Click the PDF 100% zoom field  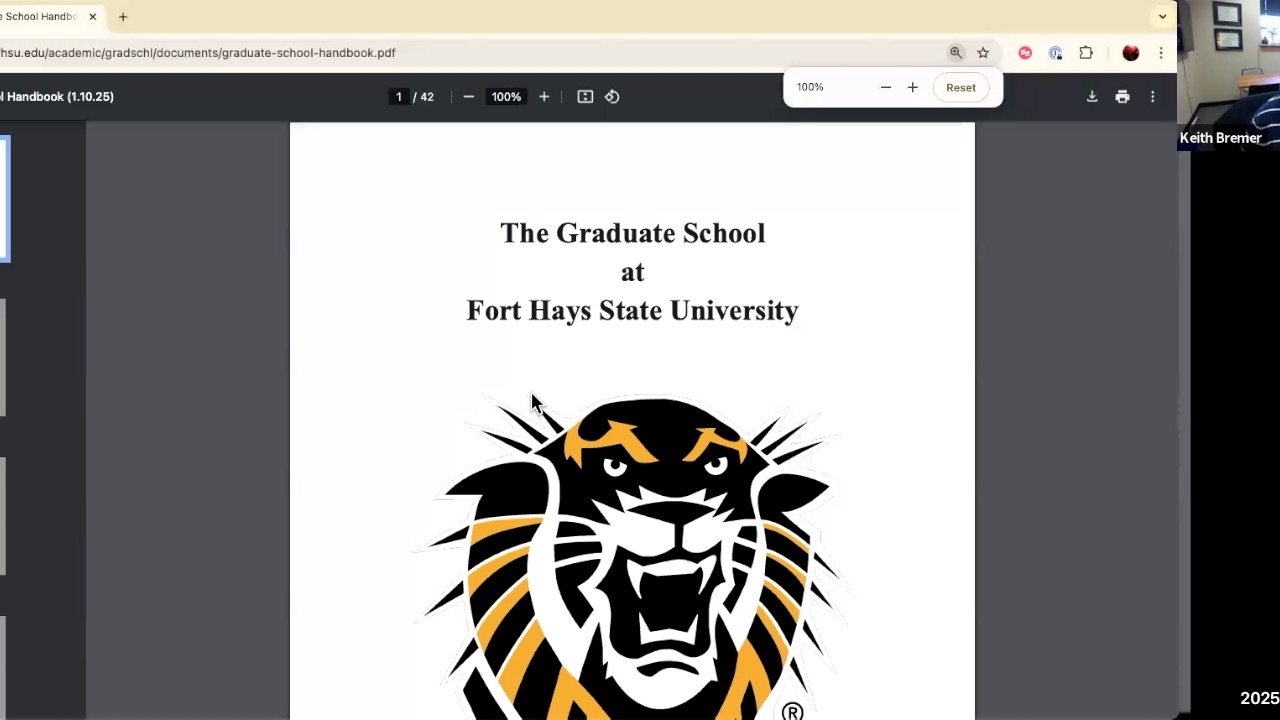[506, 97]
